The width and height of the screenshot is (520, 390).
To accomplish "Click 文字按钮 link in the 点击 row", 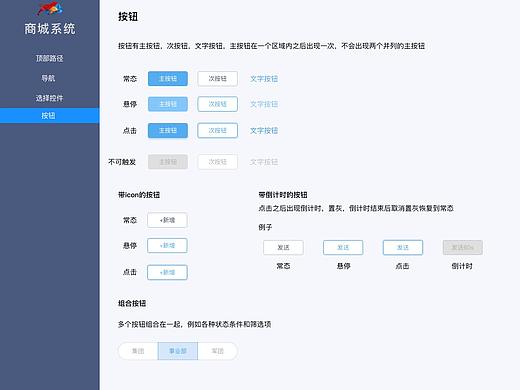I will [264, 131].
